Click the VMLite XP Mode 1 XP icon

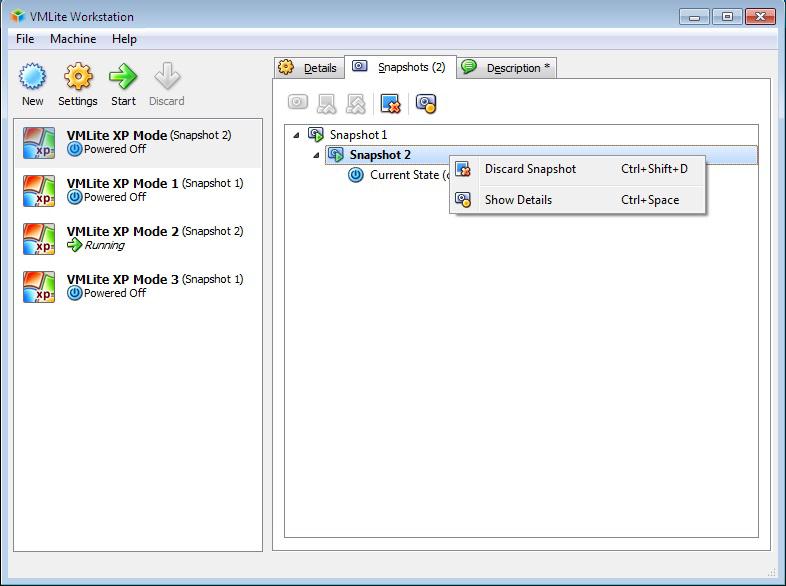[x=39, y=191]
